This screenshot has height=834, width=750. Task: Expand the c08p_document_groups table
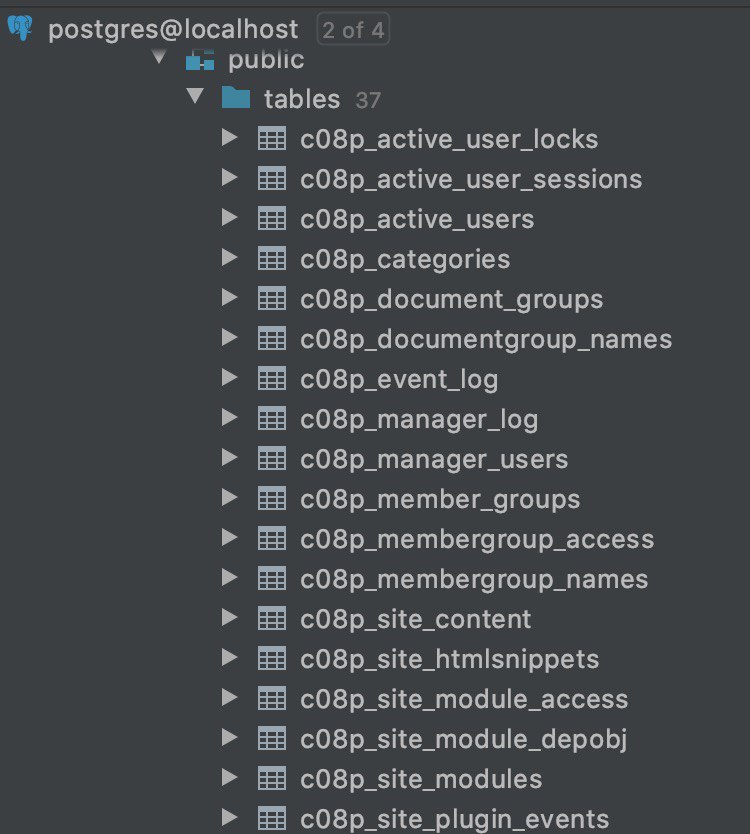229,297
